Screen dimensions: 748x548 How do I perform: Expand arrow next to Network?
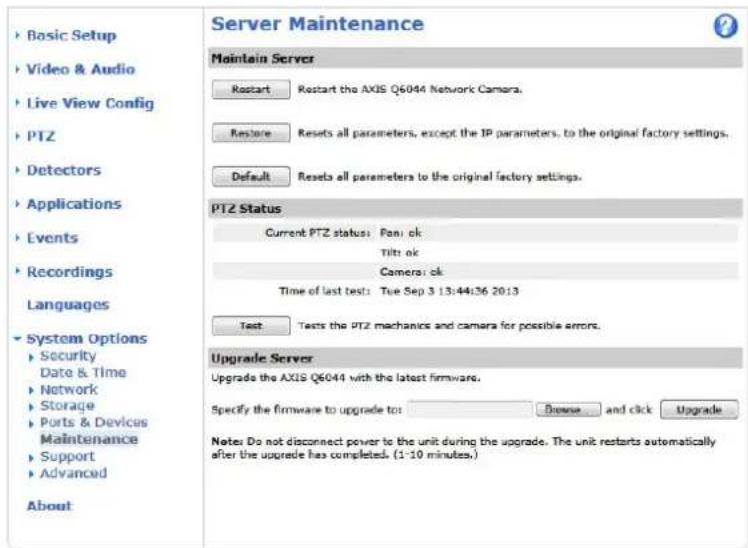pyautogui.click(x=31, y=391)
